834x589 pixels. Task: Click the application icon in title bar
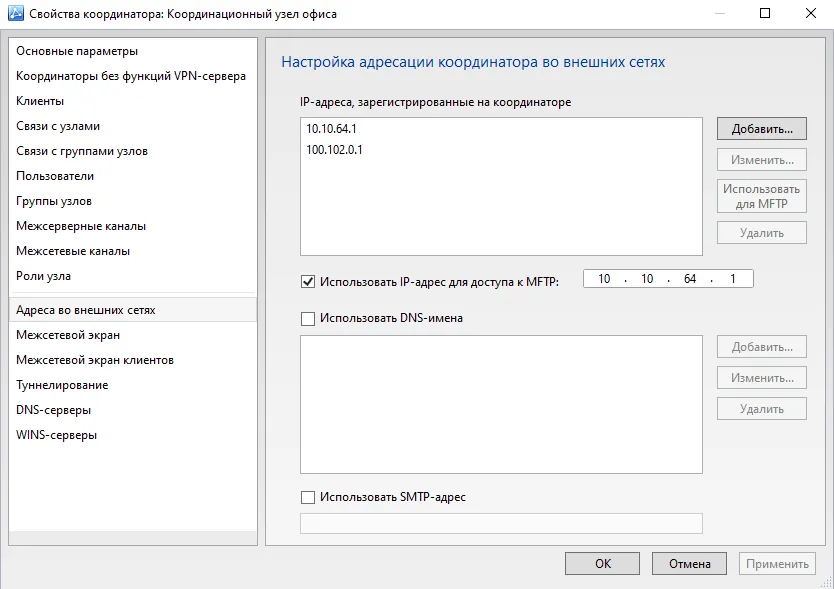click(15, 13)
